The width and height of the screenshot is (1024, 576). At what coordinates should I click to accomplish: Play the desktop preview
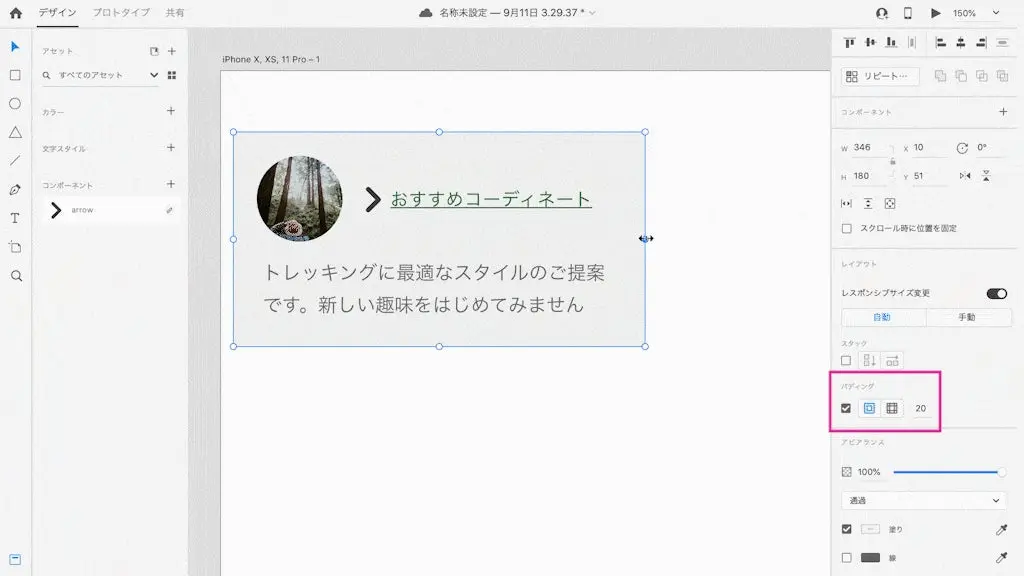coord(936,13)
